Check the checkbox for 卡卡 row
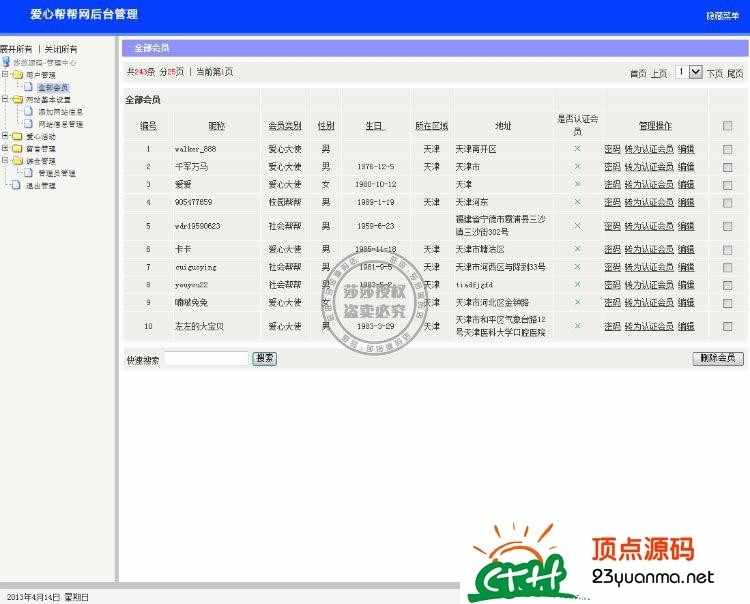Screen dimensions: 750x604 pos(727,250)
